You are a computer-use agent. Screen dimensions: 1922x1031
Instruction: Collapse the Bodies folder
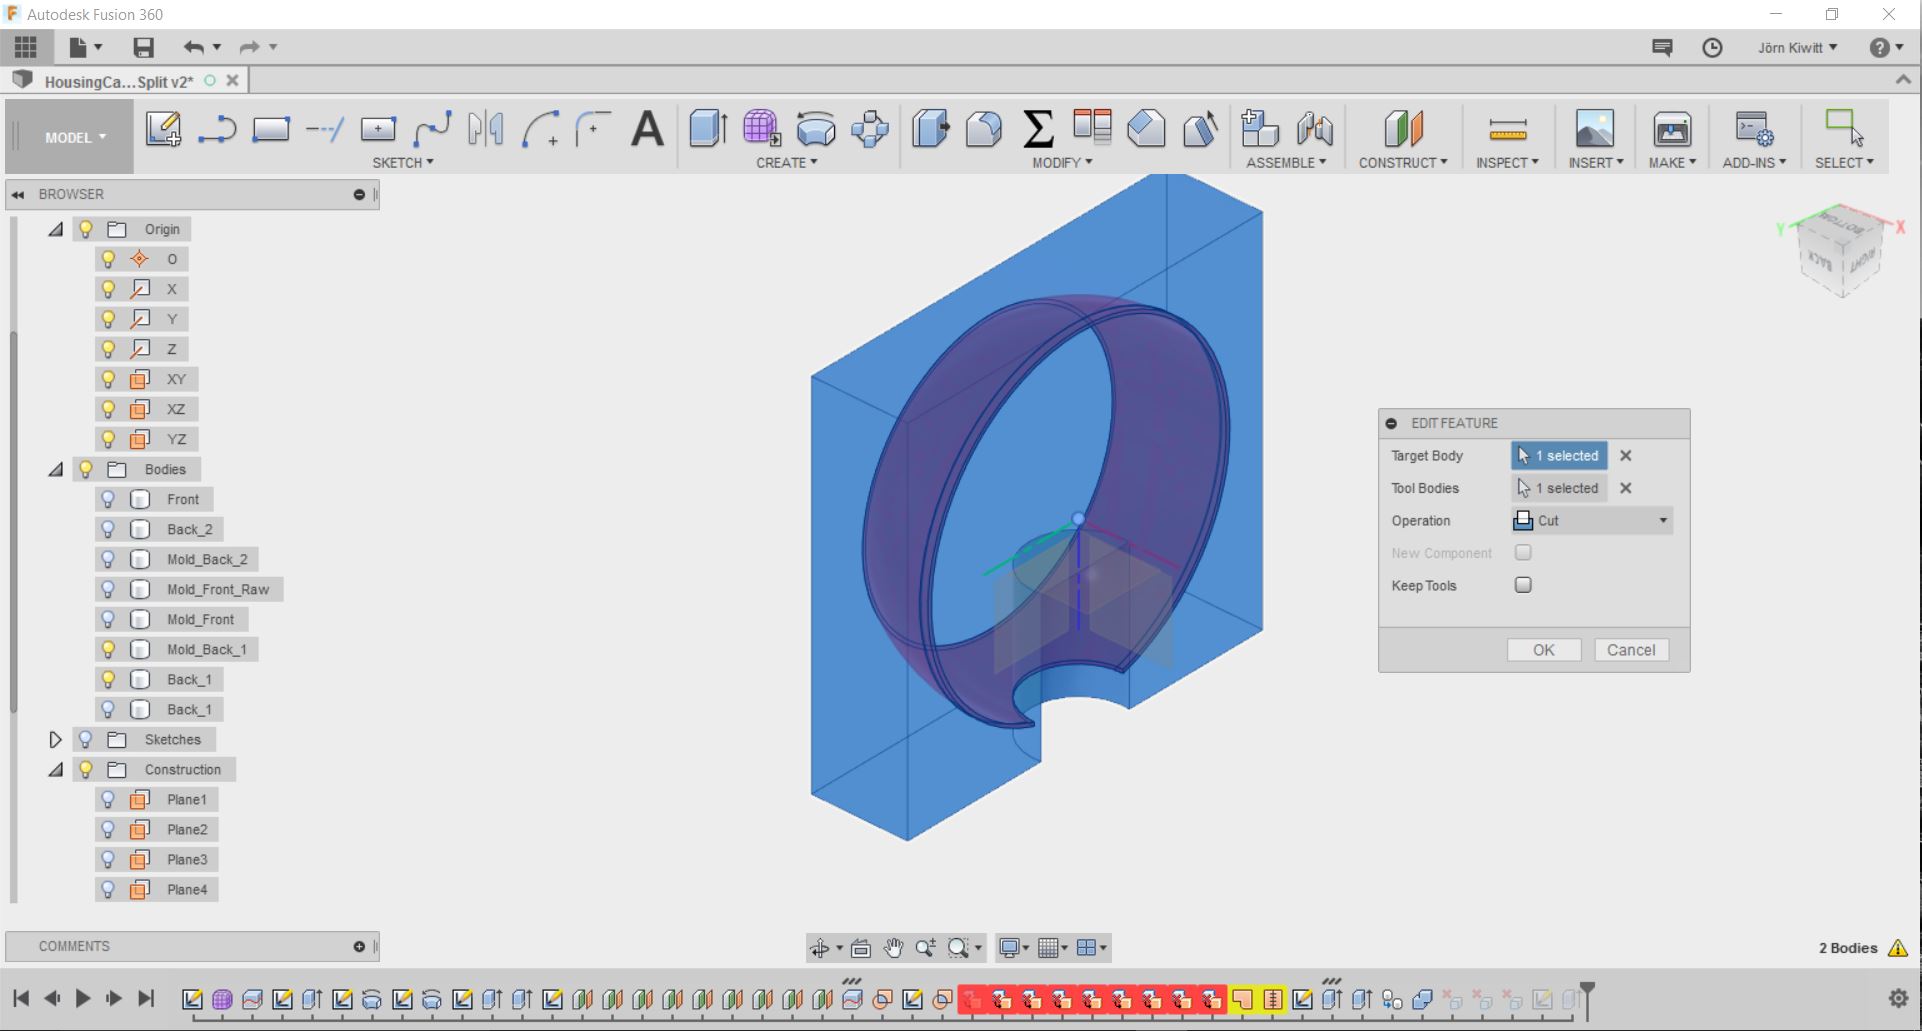pyautogui.click(x=56, y=469)
